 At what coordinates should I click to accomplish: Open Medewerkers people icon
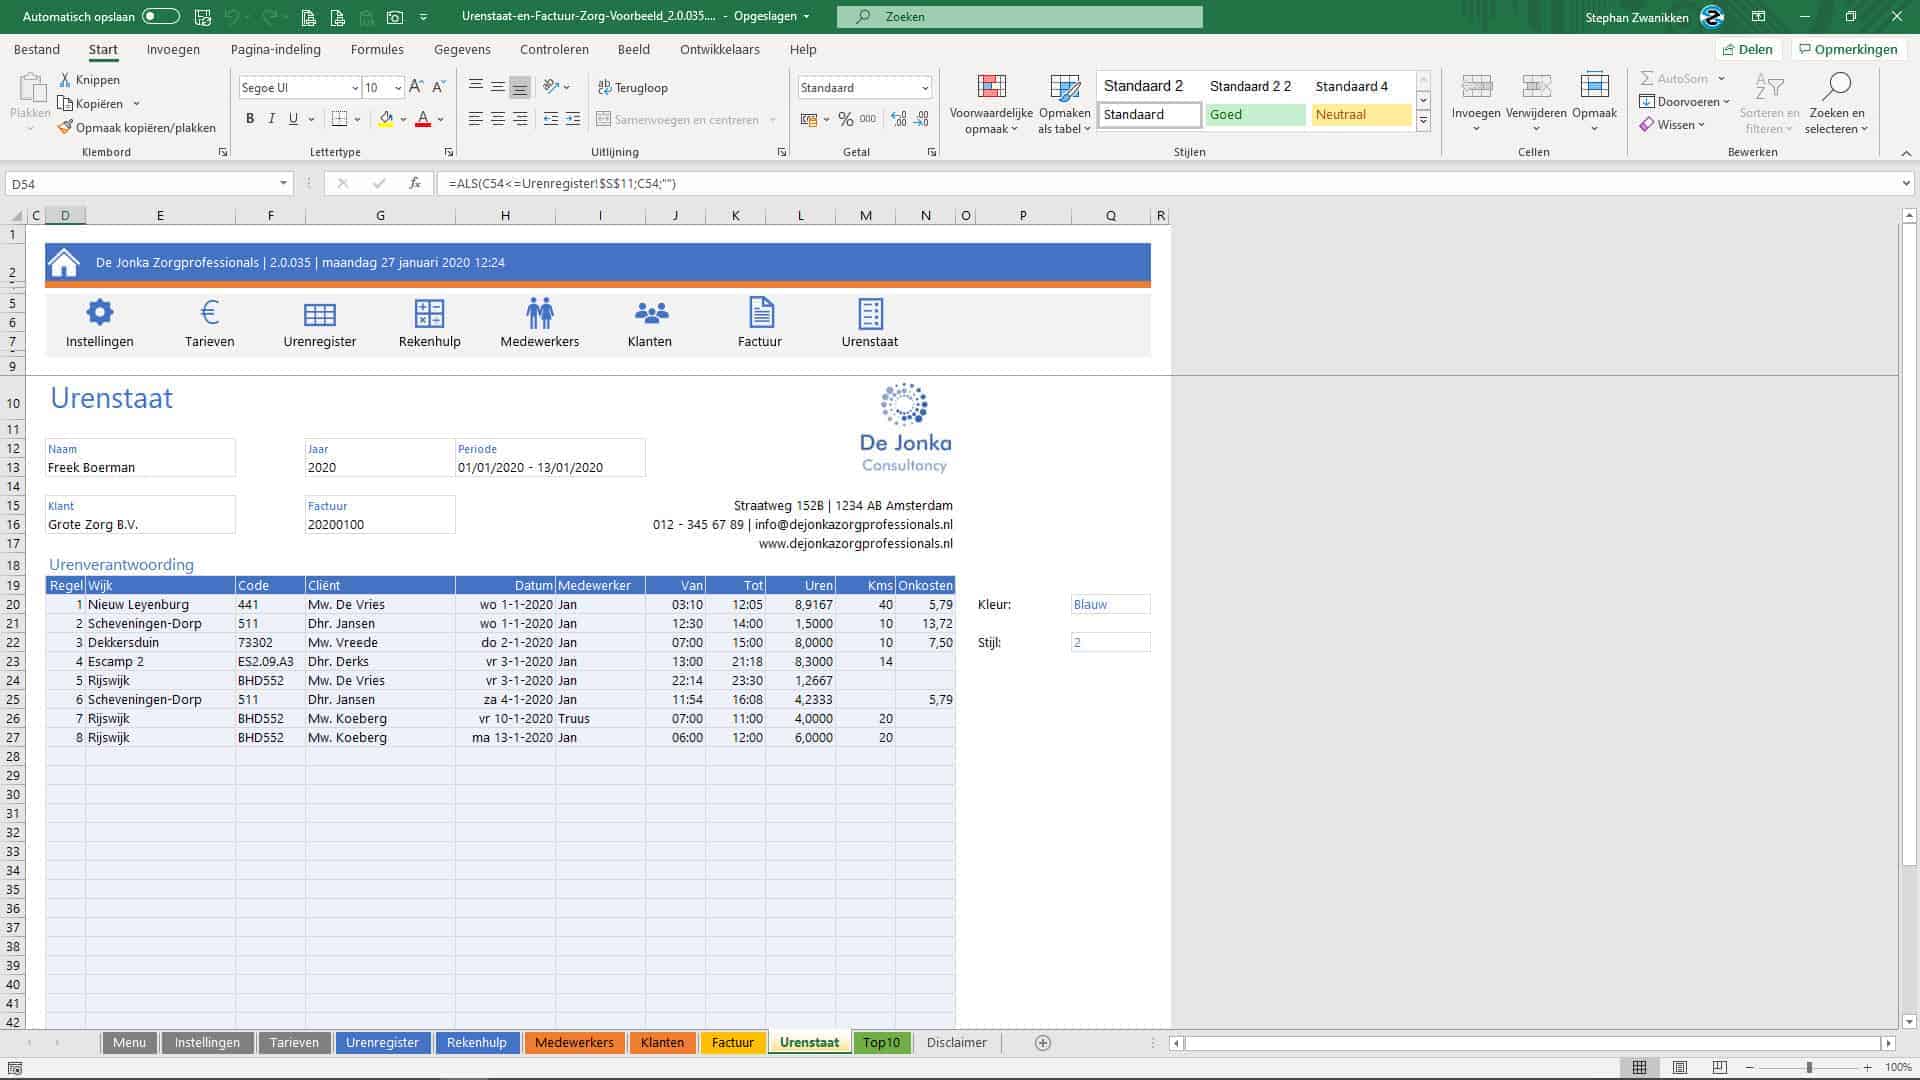pyautogui.click(x=539, y=313)
